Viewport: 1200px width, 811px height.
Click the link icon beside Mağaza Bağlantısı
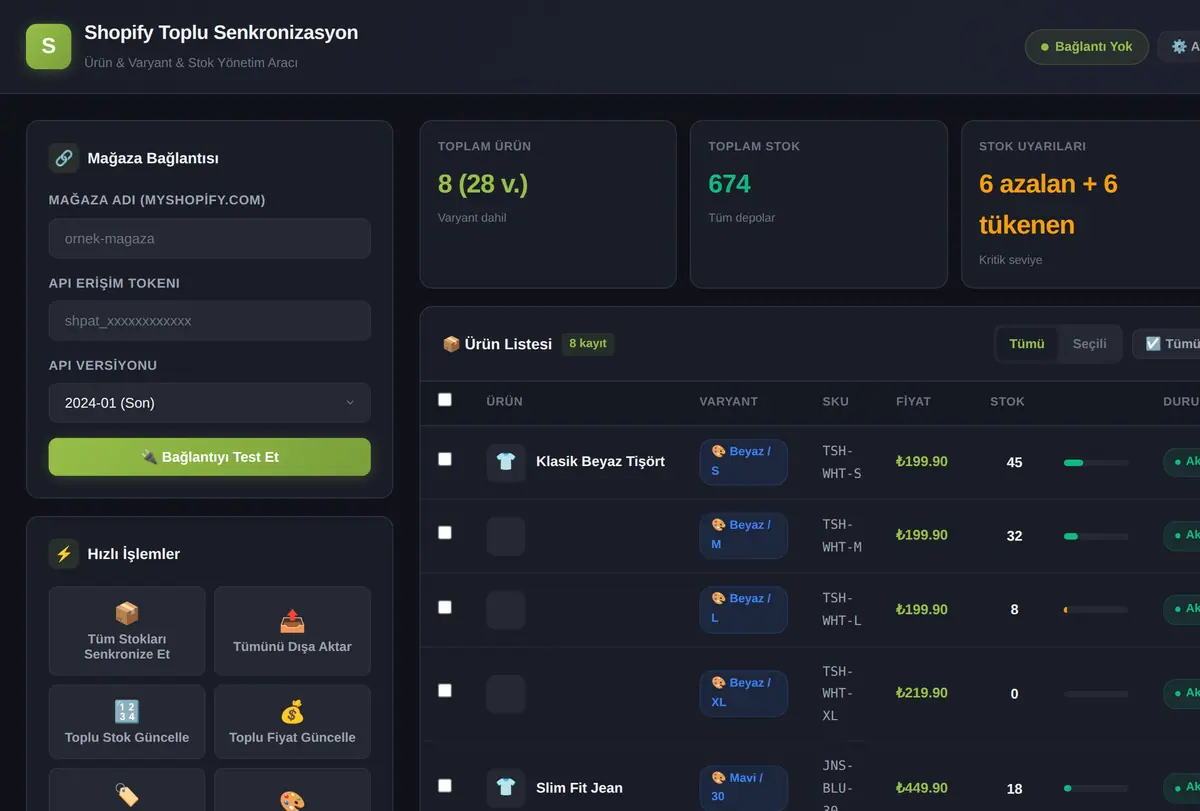click(x=64, y=158)
